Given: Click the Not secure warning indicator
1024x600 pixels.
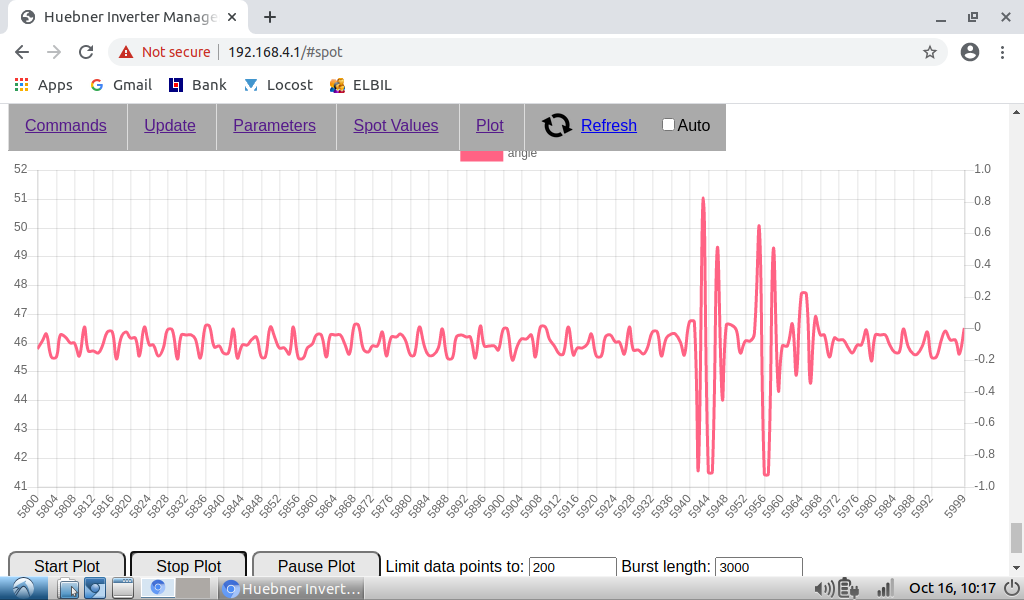Looking at the screenshot, I should pyautogui.click(x=165, y=52).
